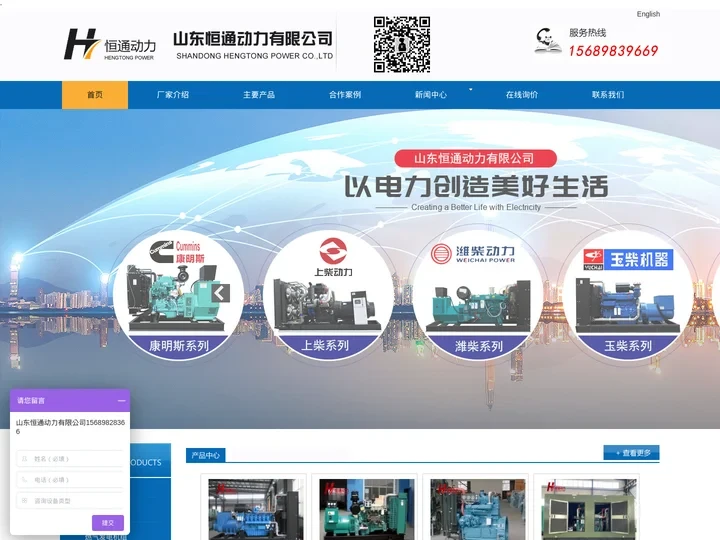Open the 合作案例 menu item
The width and height of the screenshot is (720, 540).
tap(345, 95)
